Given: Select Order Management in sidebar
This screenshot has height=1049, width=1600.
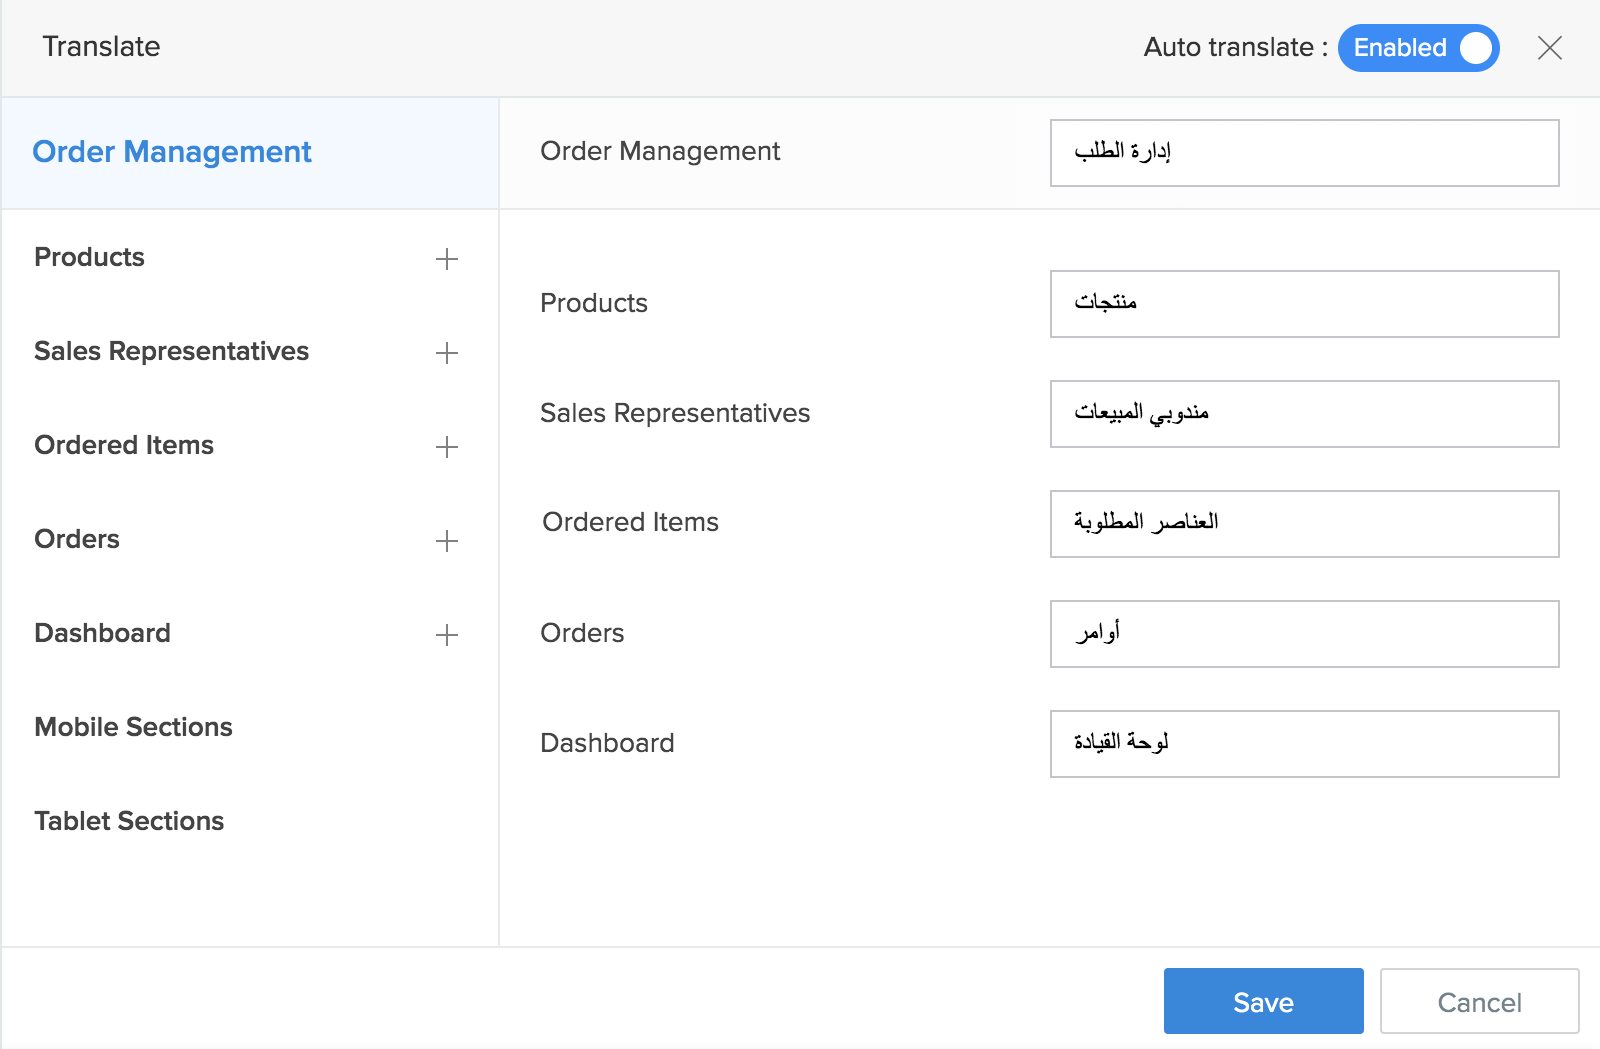Looking at the screenshot, I should pyautogui.click(x=172, y=152).
